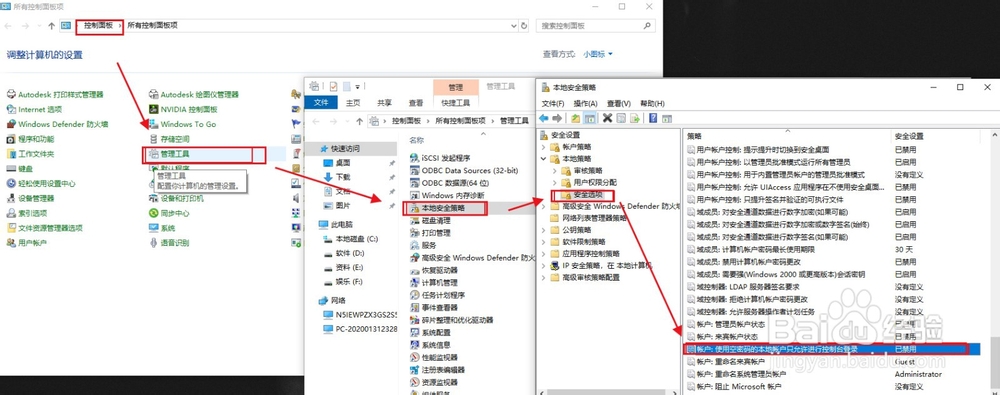Open the 帮助(H) menu in Local Security Policy
The image size is (1000, 395).
click(x=652, y=103)
